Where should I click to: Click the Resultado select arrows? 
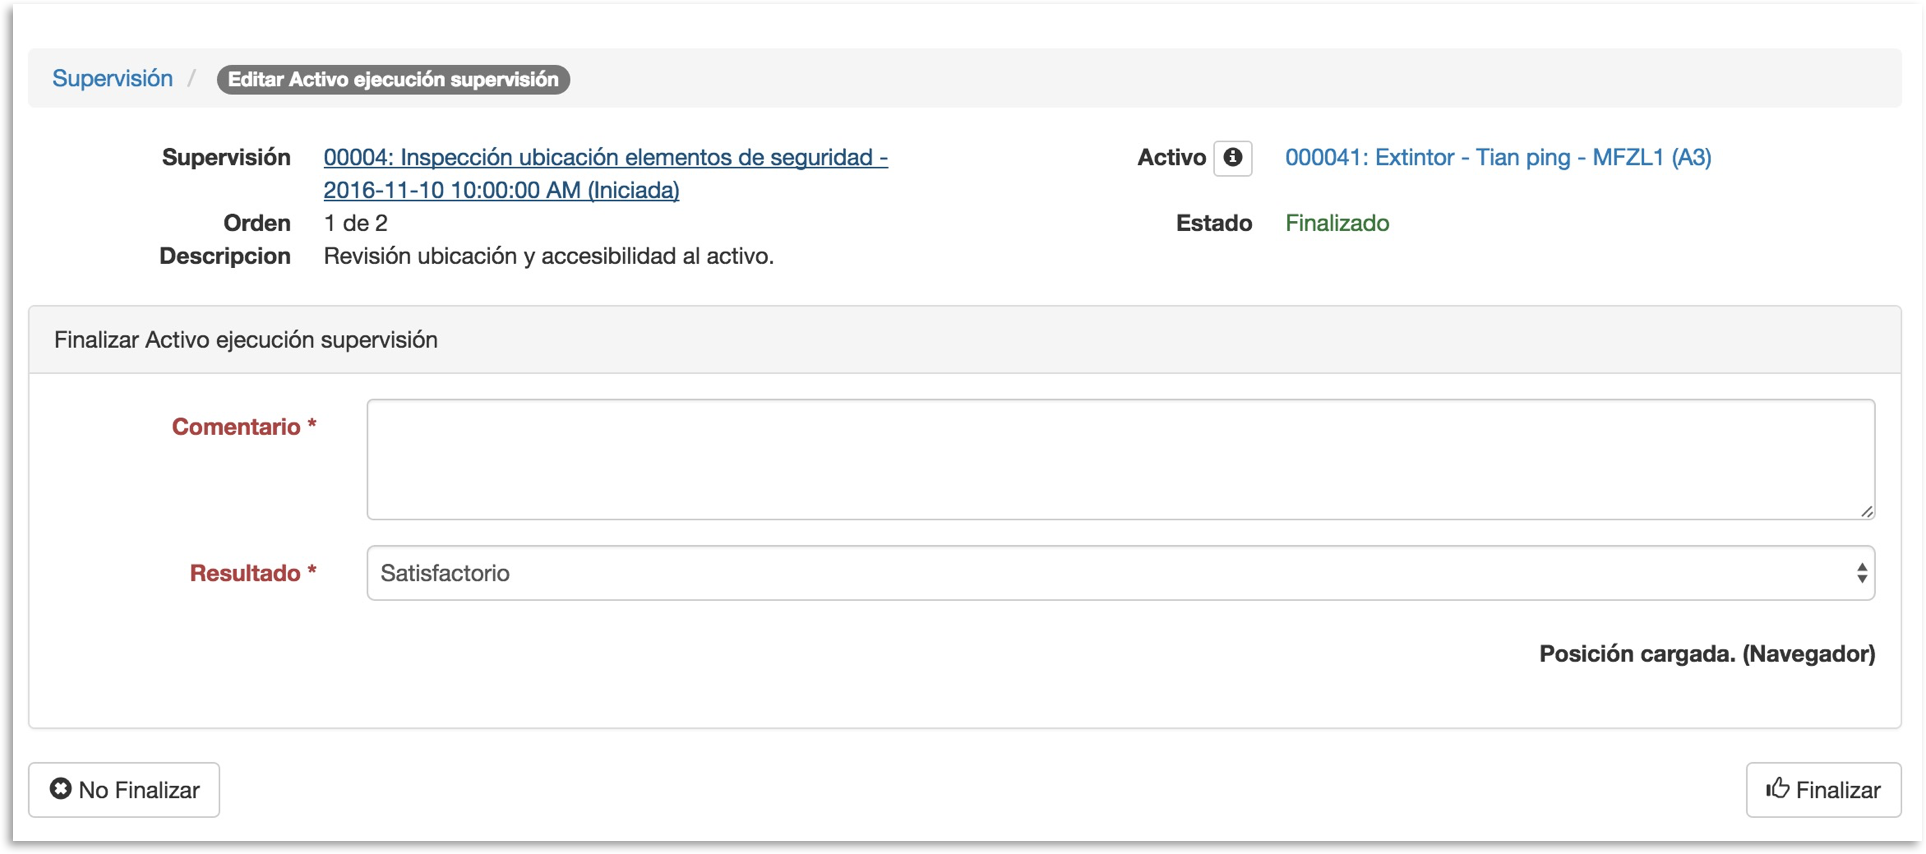1861,573
